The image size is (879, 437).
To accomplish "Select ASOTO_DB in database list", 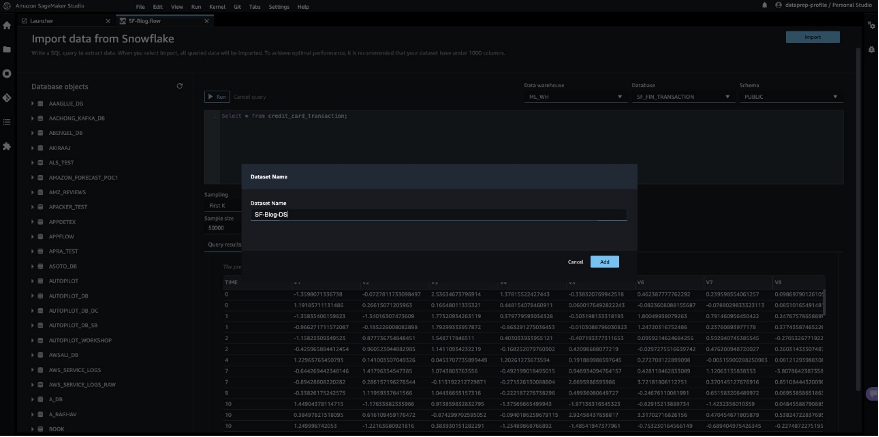I will point(63,266).
